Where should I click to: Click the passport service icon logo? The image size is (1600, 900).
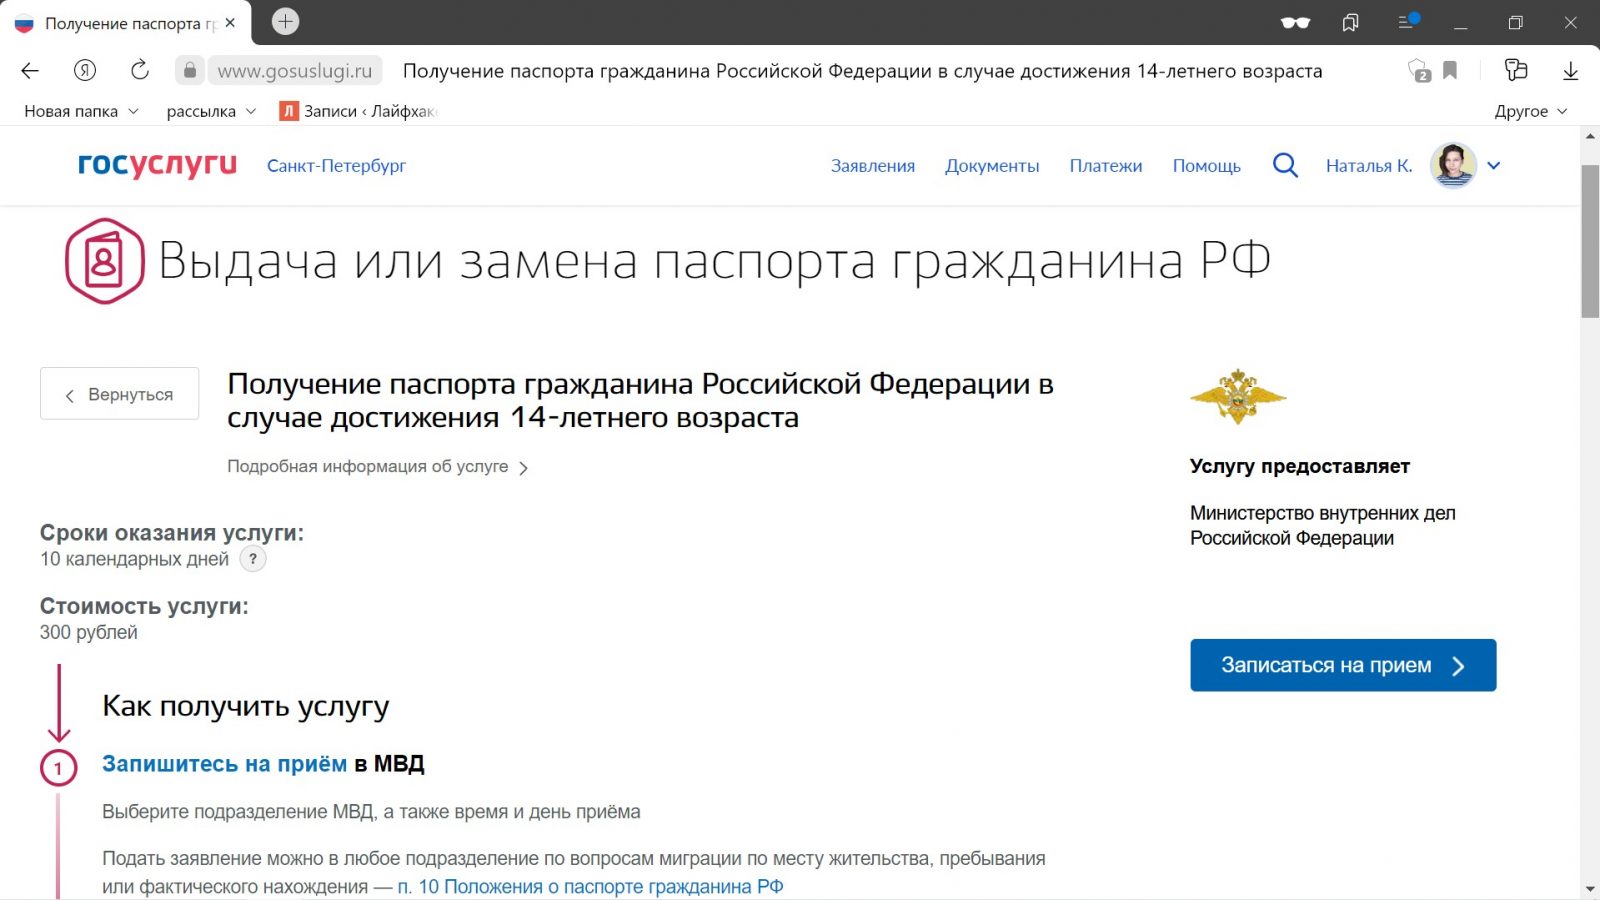(105, 261)
